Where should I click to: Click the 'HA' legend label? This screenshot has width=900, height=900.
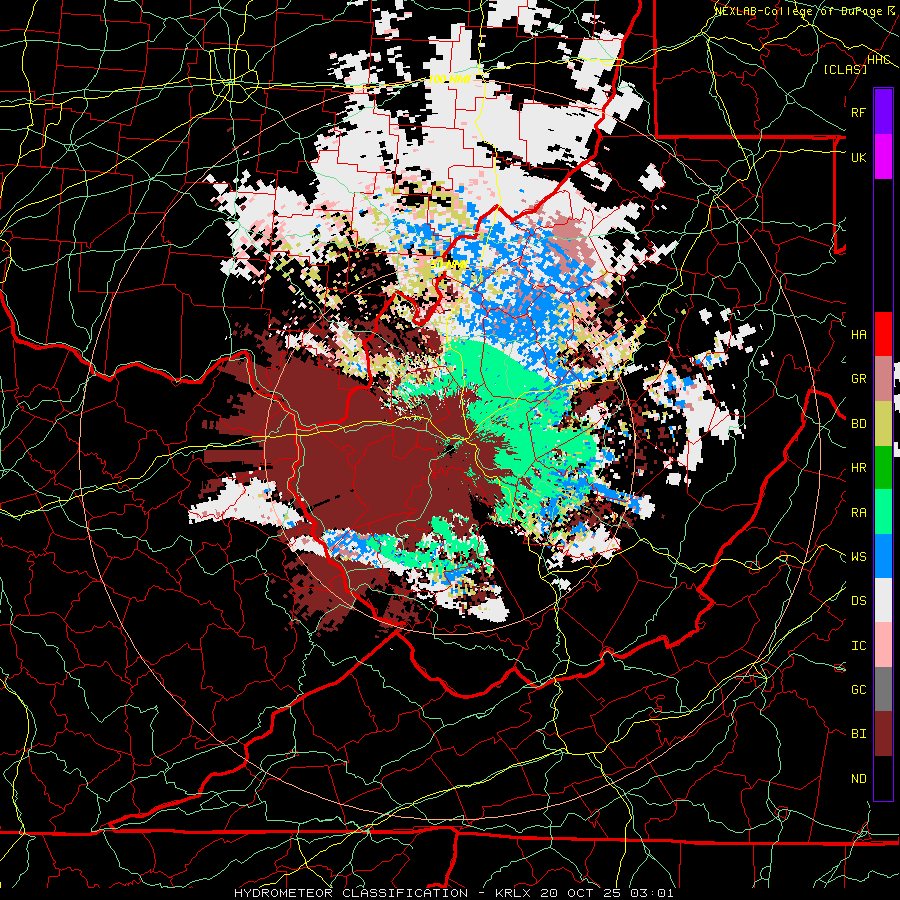[859, 335]
